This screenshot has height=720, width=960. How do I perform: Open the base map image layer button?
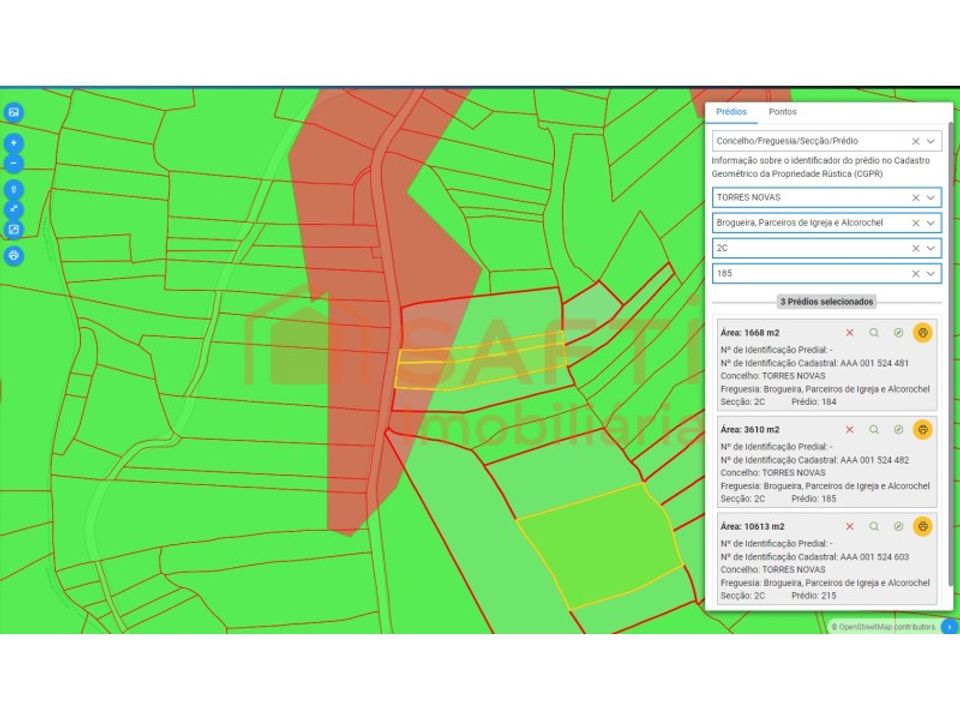(x=13, y=113)
